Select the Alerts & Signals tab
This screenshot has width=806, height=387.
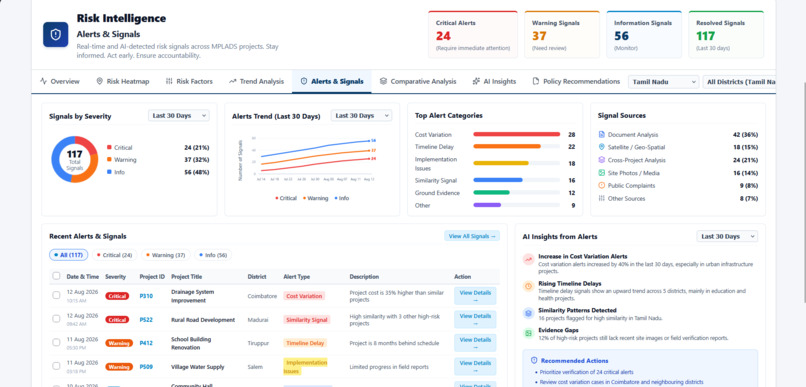pos(332,81)
